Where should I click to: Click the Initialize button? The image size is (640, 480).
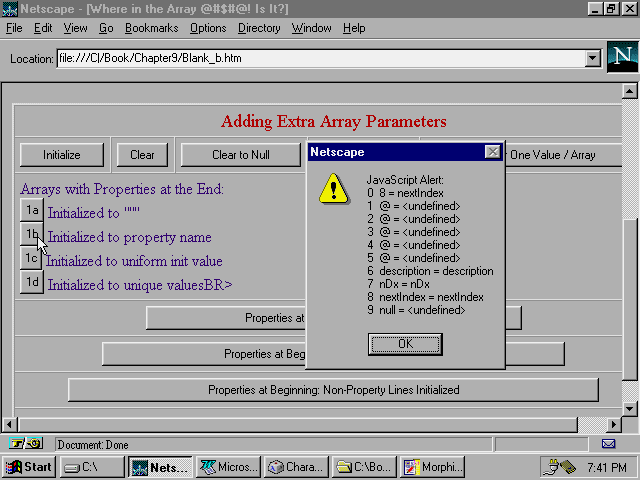click(x=61, y=155)
